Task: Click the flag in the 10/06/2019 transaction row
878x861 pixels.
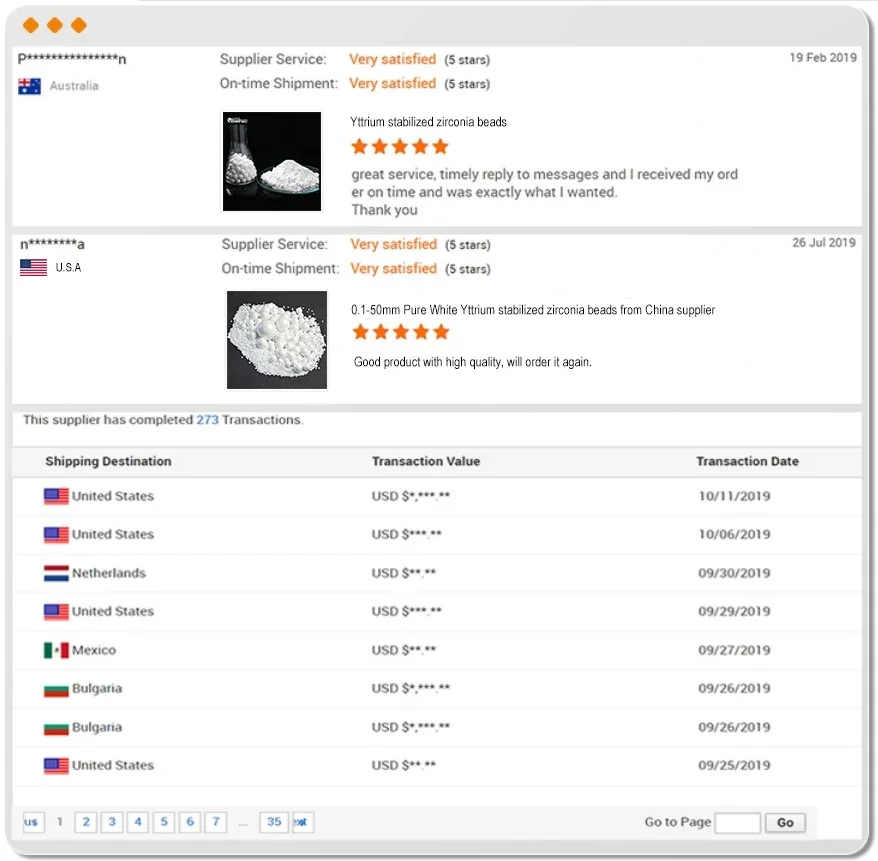Action: coord(56,535)
